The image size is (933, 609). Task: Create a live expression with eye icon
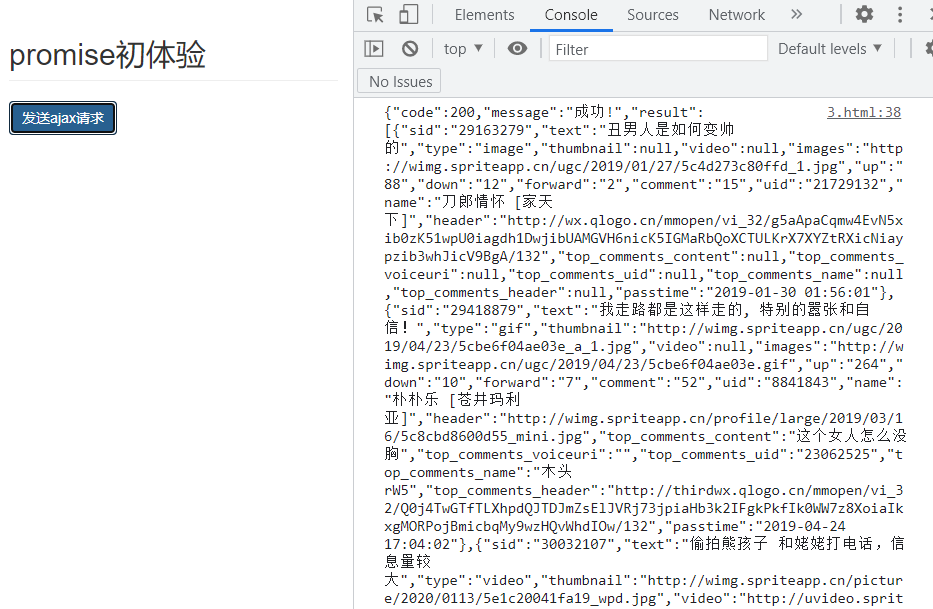tap(517, 48)
